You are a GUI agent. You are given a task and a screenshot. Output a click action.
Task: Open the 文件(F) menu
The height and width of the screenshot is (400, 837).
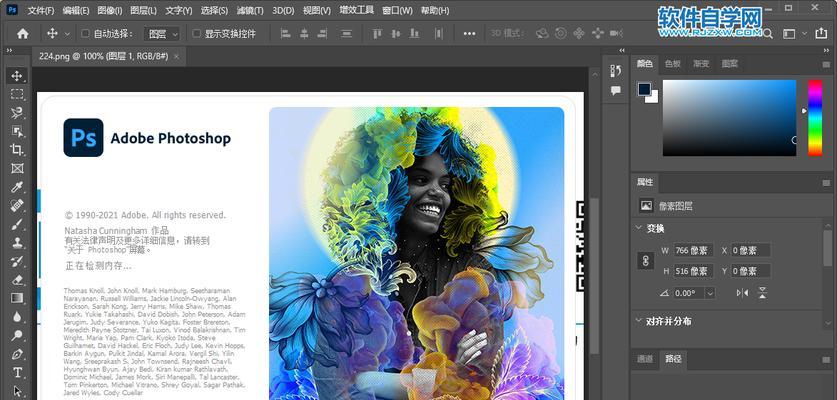click(41, 10)
